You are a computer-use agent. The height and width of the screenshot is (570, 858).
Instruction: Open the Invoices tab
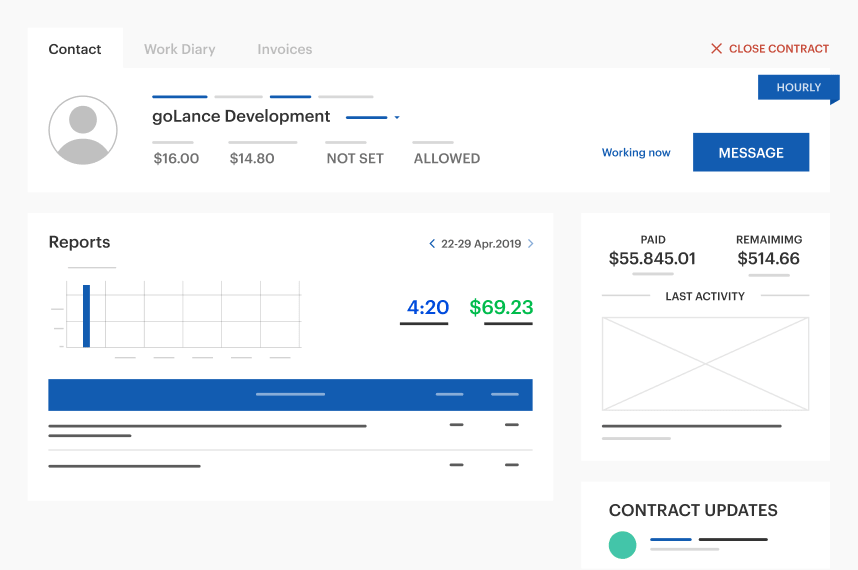coord(285,49)
